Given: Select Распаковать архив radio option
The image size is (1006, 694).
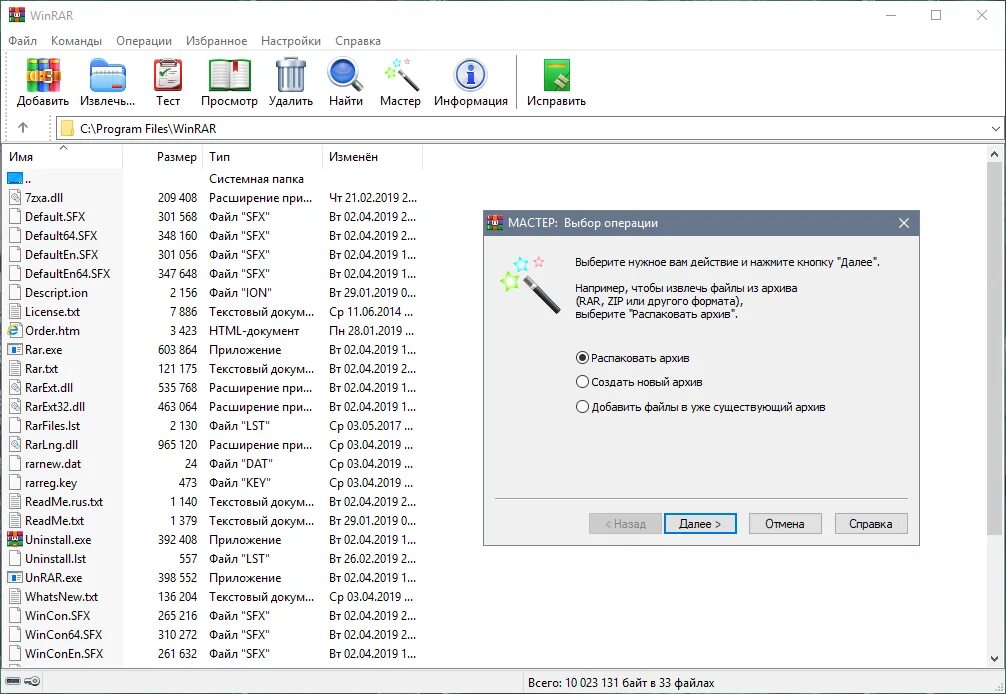Looking at the screenshot, I should (633, 358).
